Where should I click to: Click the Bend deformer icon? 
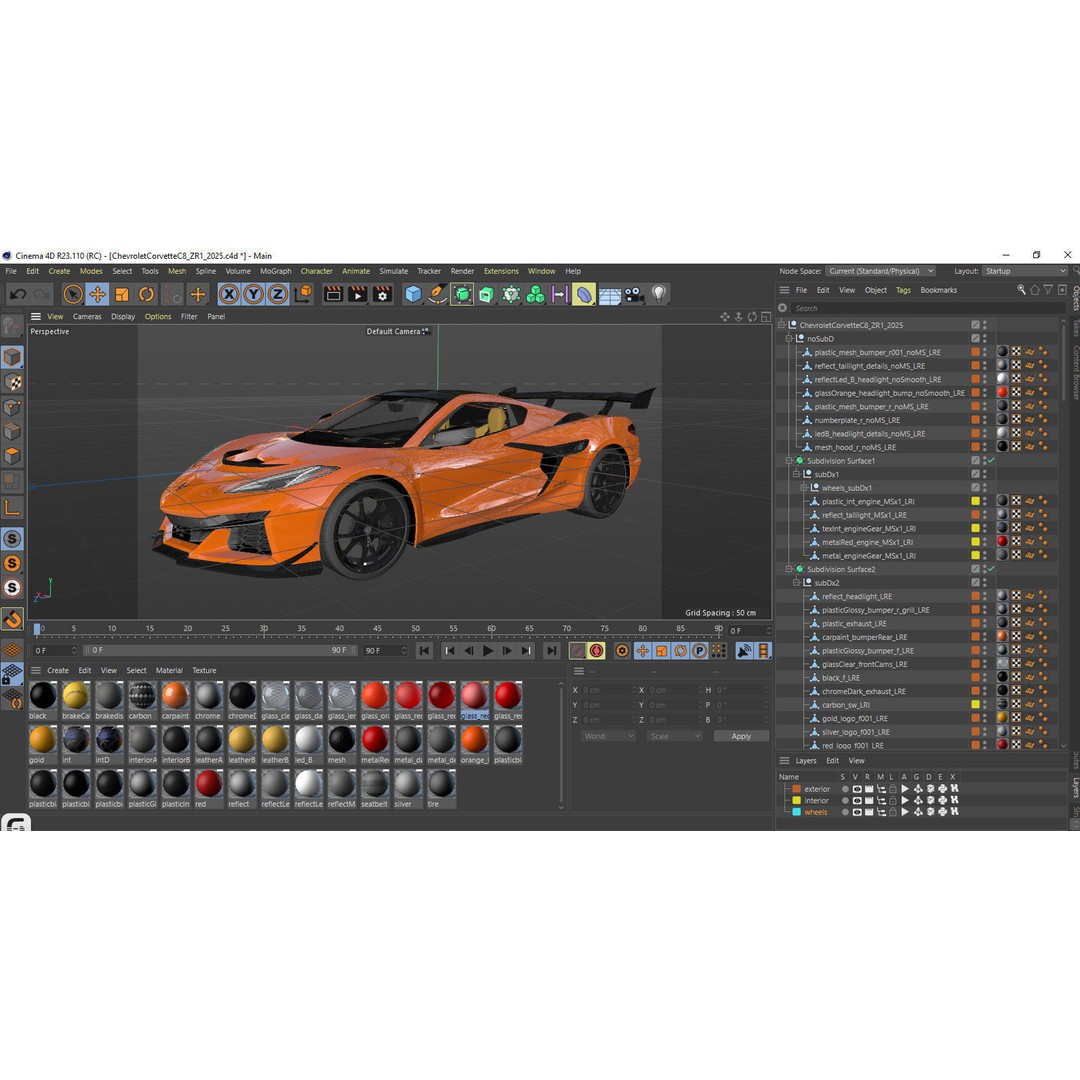pos(583,295)
